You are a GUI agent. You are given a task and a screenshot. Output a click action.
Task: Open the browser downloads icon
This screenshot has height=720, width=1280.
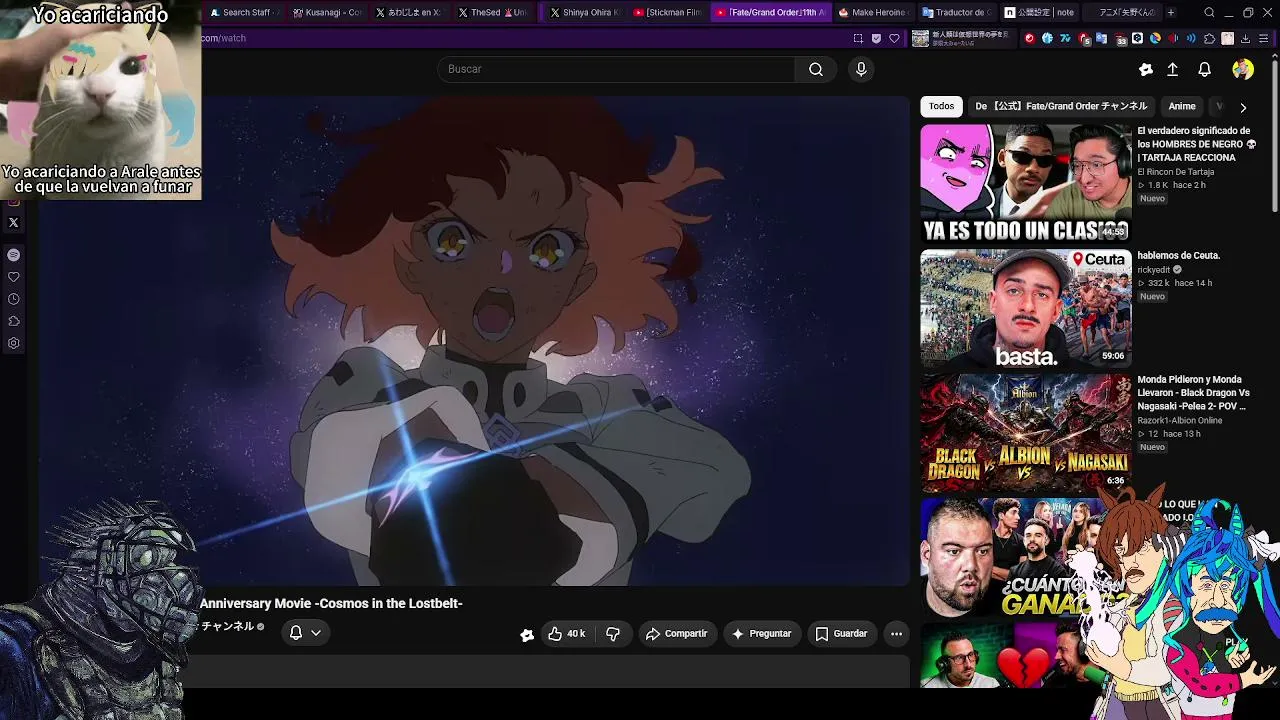click(1245, 38)
